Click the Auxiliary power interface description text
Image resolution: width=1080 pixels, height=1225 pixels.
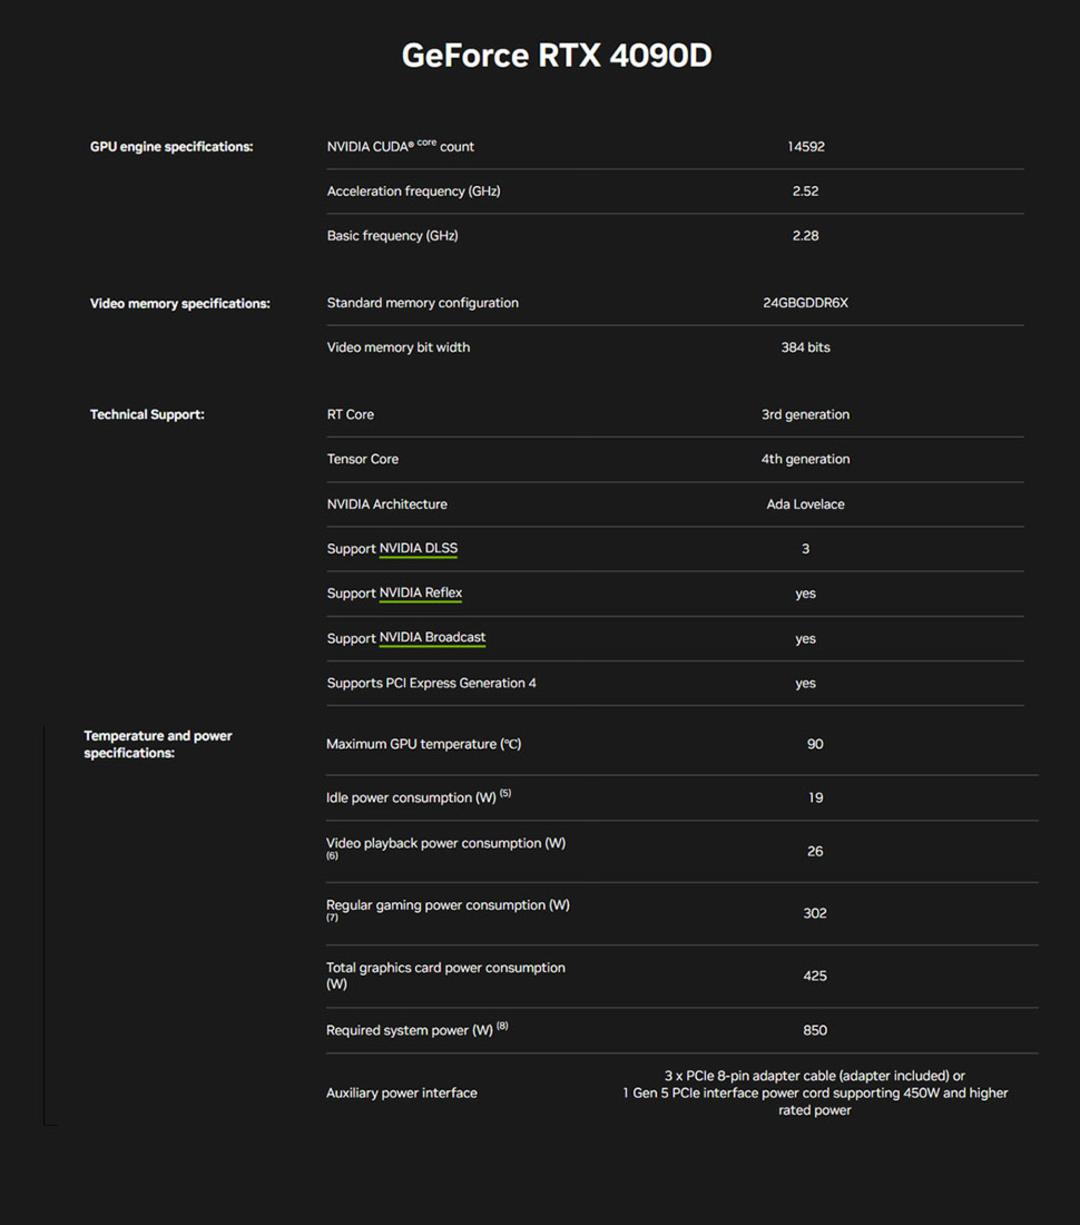[815, 1093]
